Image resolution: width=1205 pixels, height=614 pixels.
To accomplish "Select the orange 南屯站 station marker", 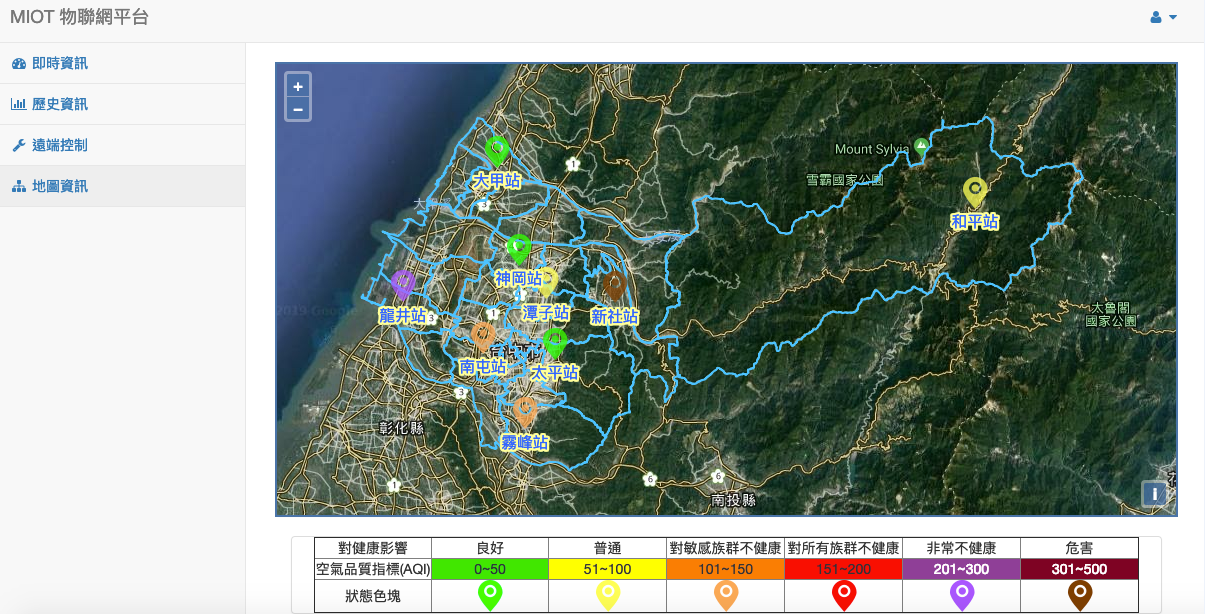I will point(483,335).
